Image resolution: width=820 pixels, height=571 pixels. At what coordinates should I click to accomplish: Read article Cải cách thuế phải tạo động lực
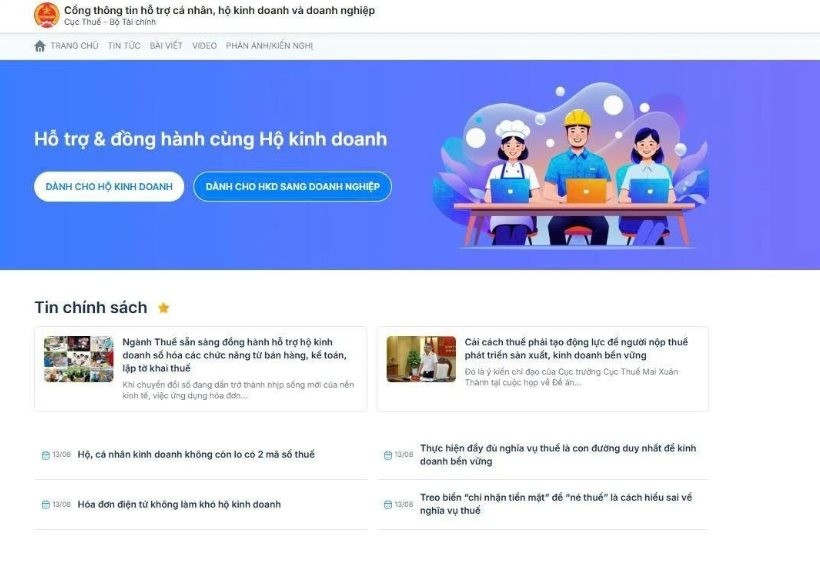pyautogui.click(x=576, y=349)
